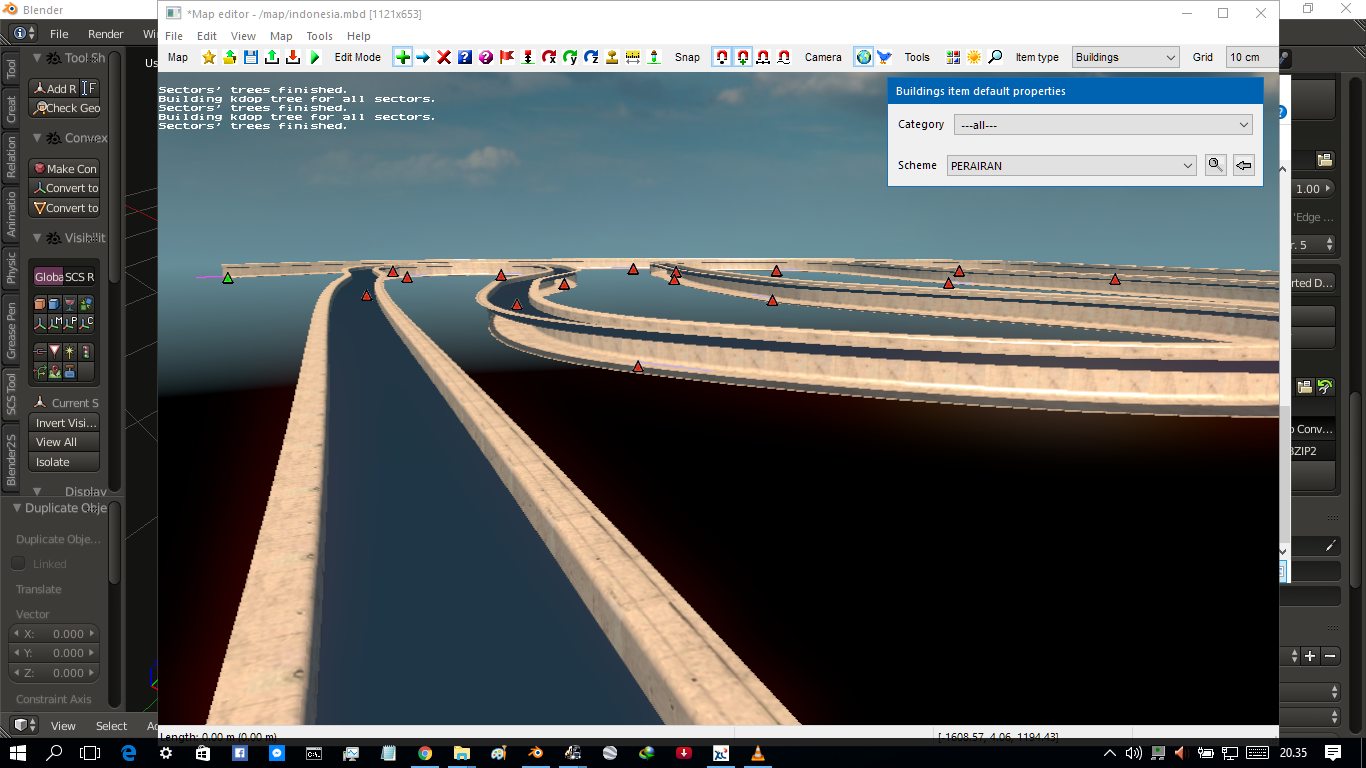Toggle the Linked checkbox in Duplicate Objects
1366x768 pixels.
point(17,563)
